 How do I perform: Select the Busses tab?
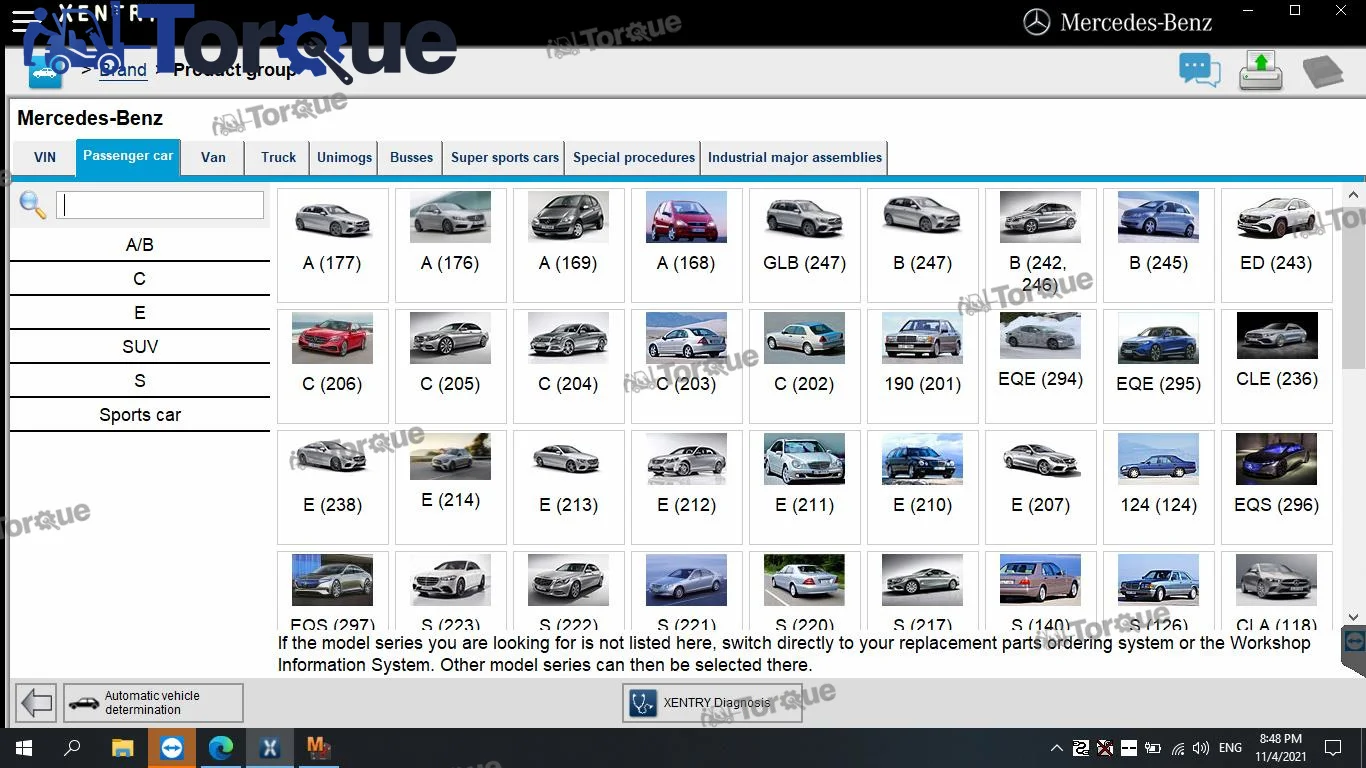click(x=411, y=158)
